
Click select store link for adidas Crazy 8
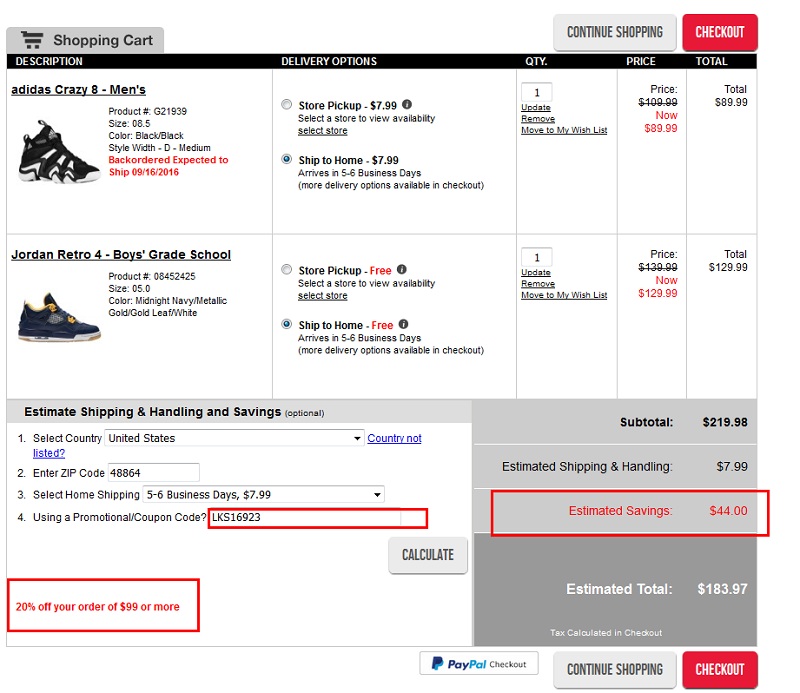(322, 131)
